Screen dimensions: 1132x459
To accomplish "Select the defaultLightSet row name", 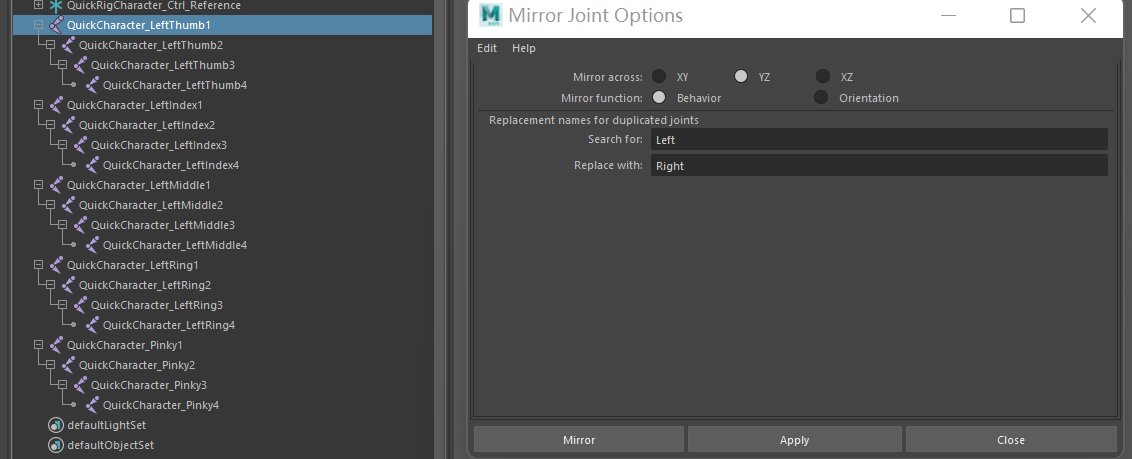I will pos(107,425).
